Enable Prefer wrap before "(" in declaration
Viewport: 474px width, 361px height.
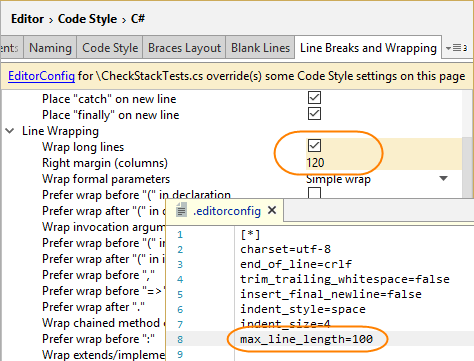point(314,192)
